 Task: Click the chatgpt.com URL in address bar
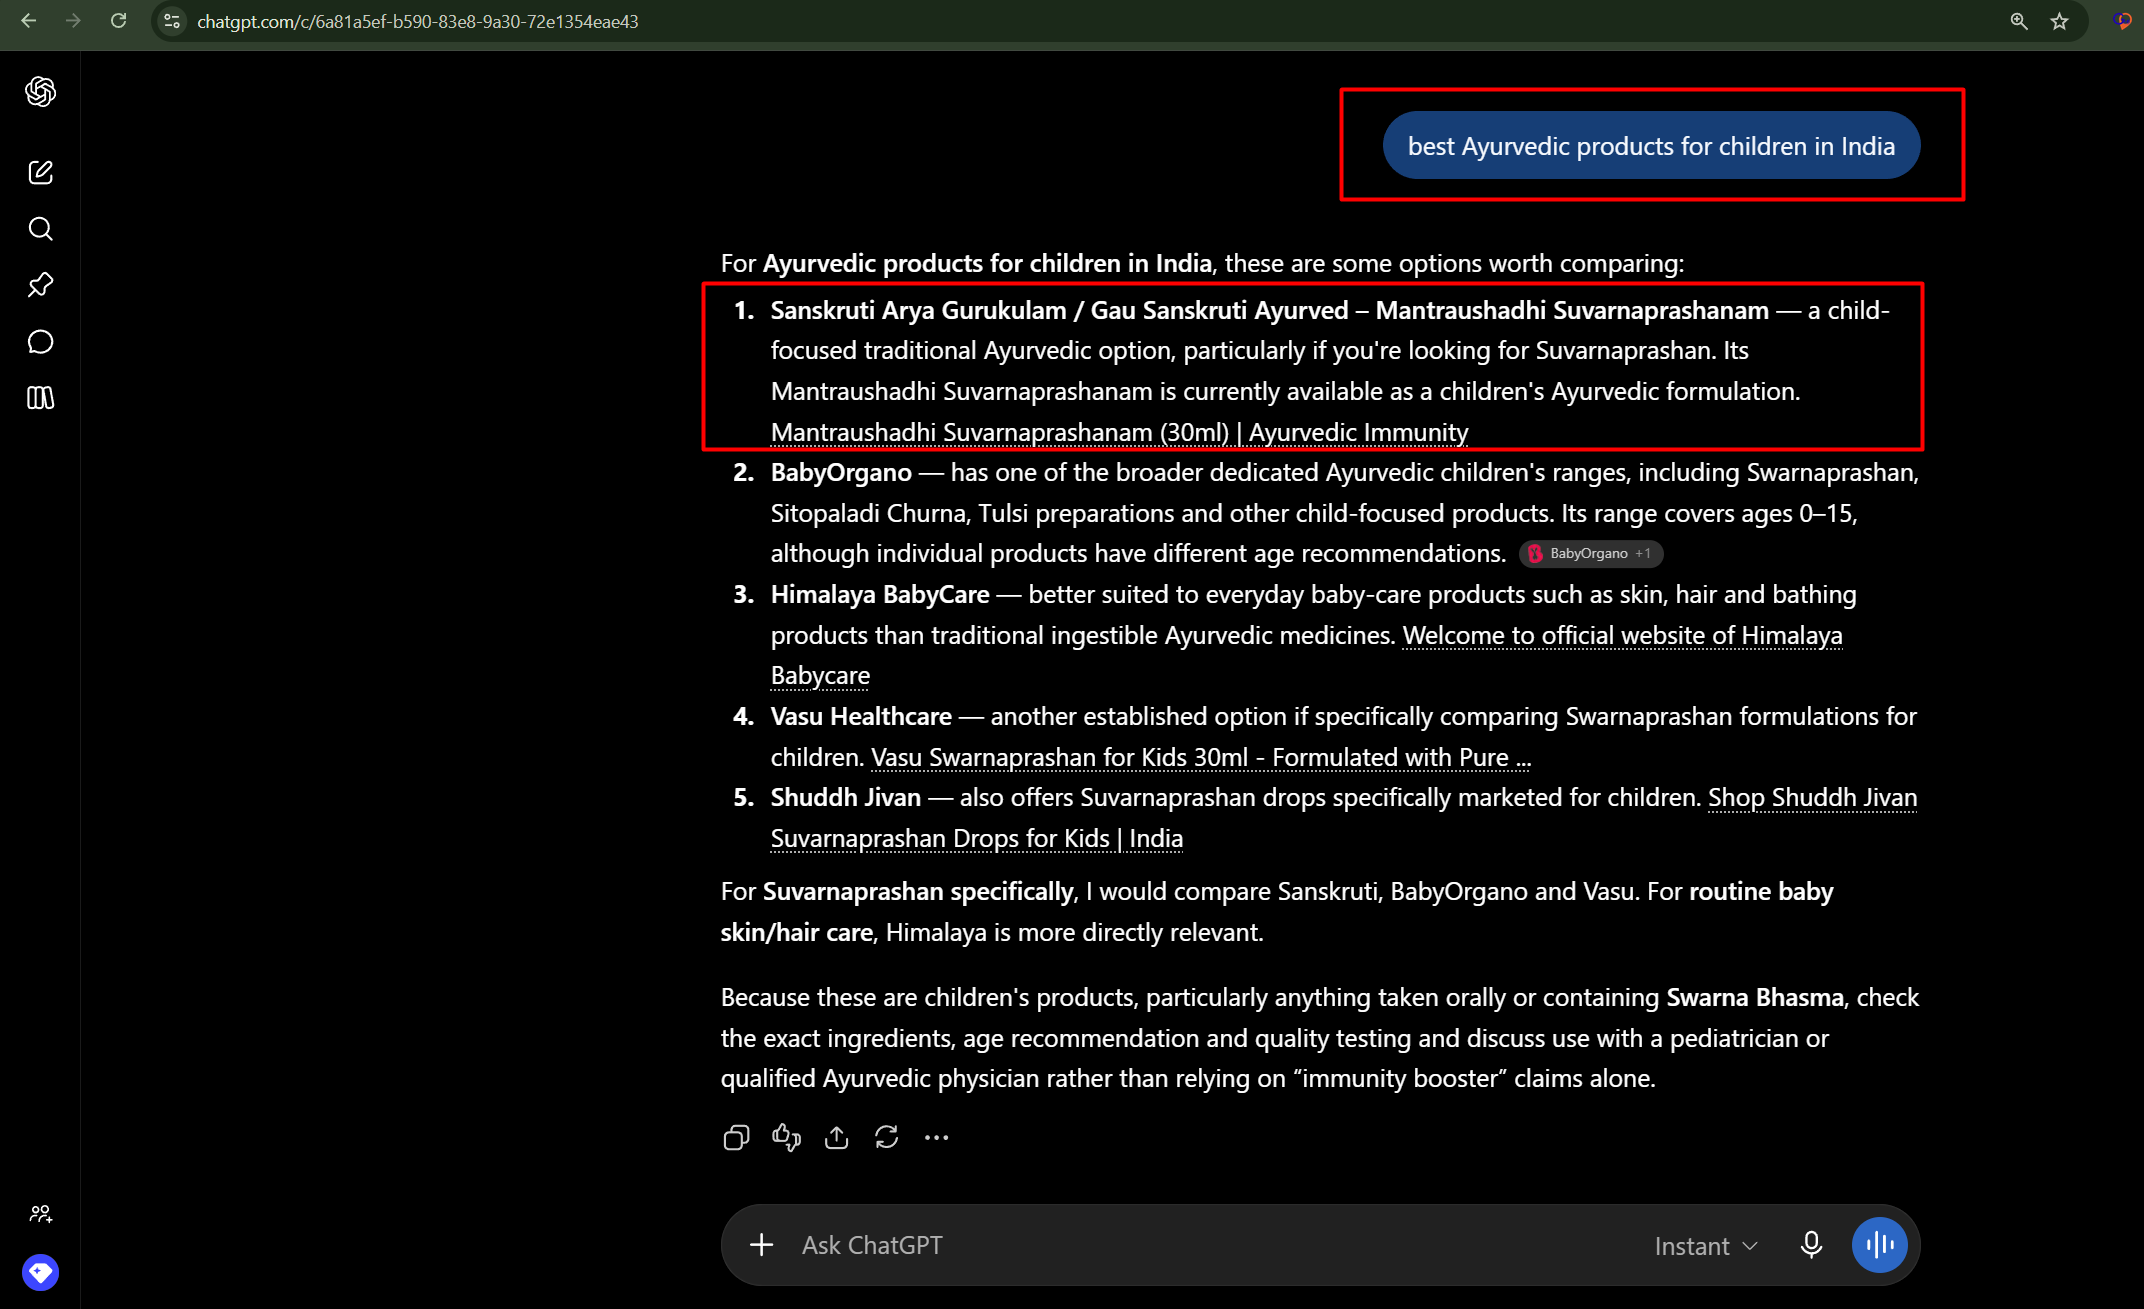[x=417, y=21]
